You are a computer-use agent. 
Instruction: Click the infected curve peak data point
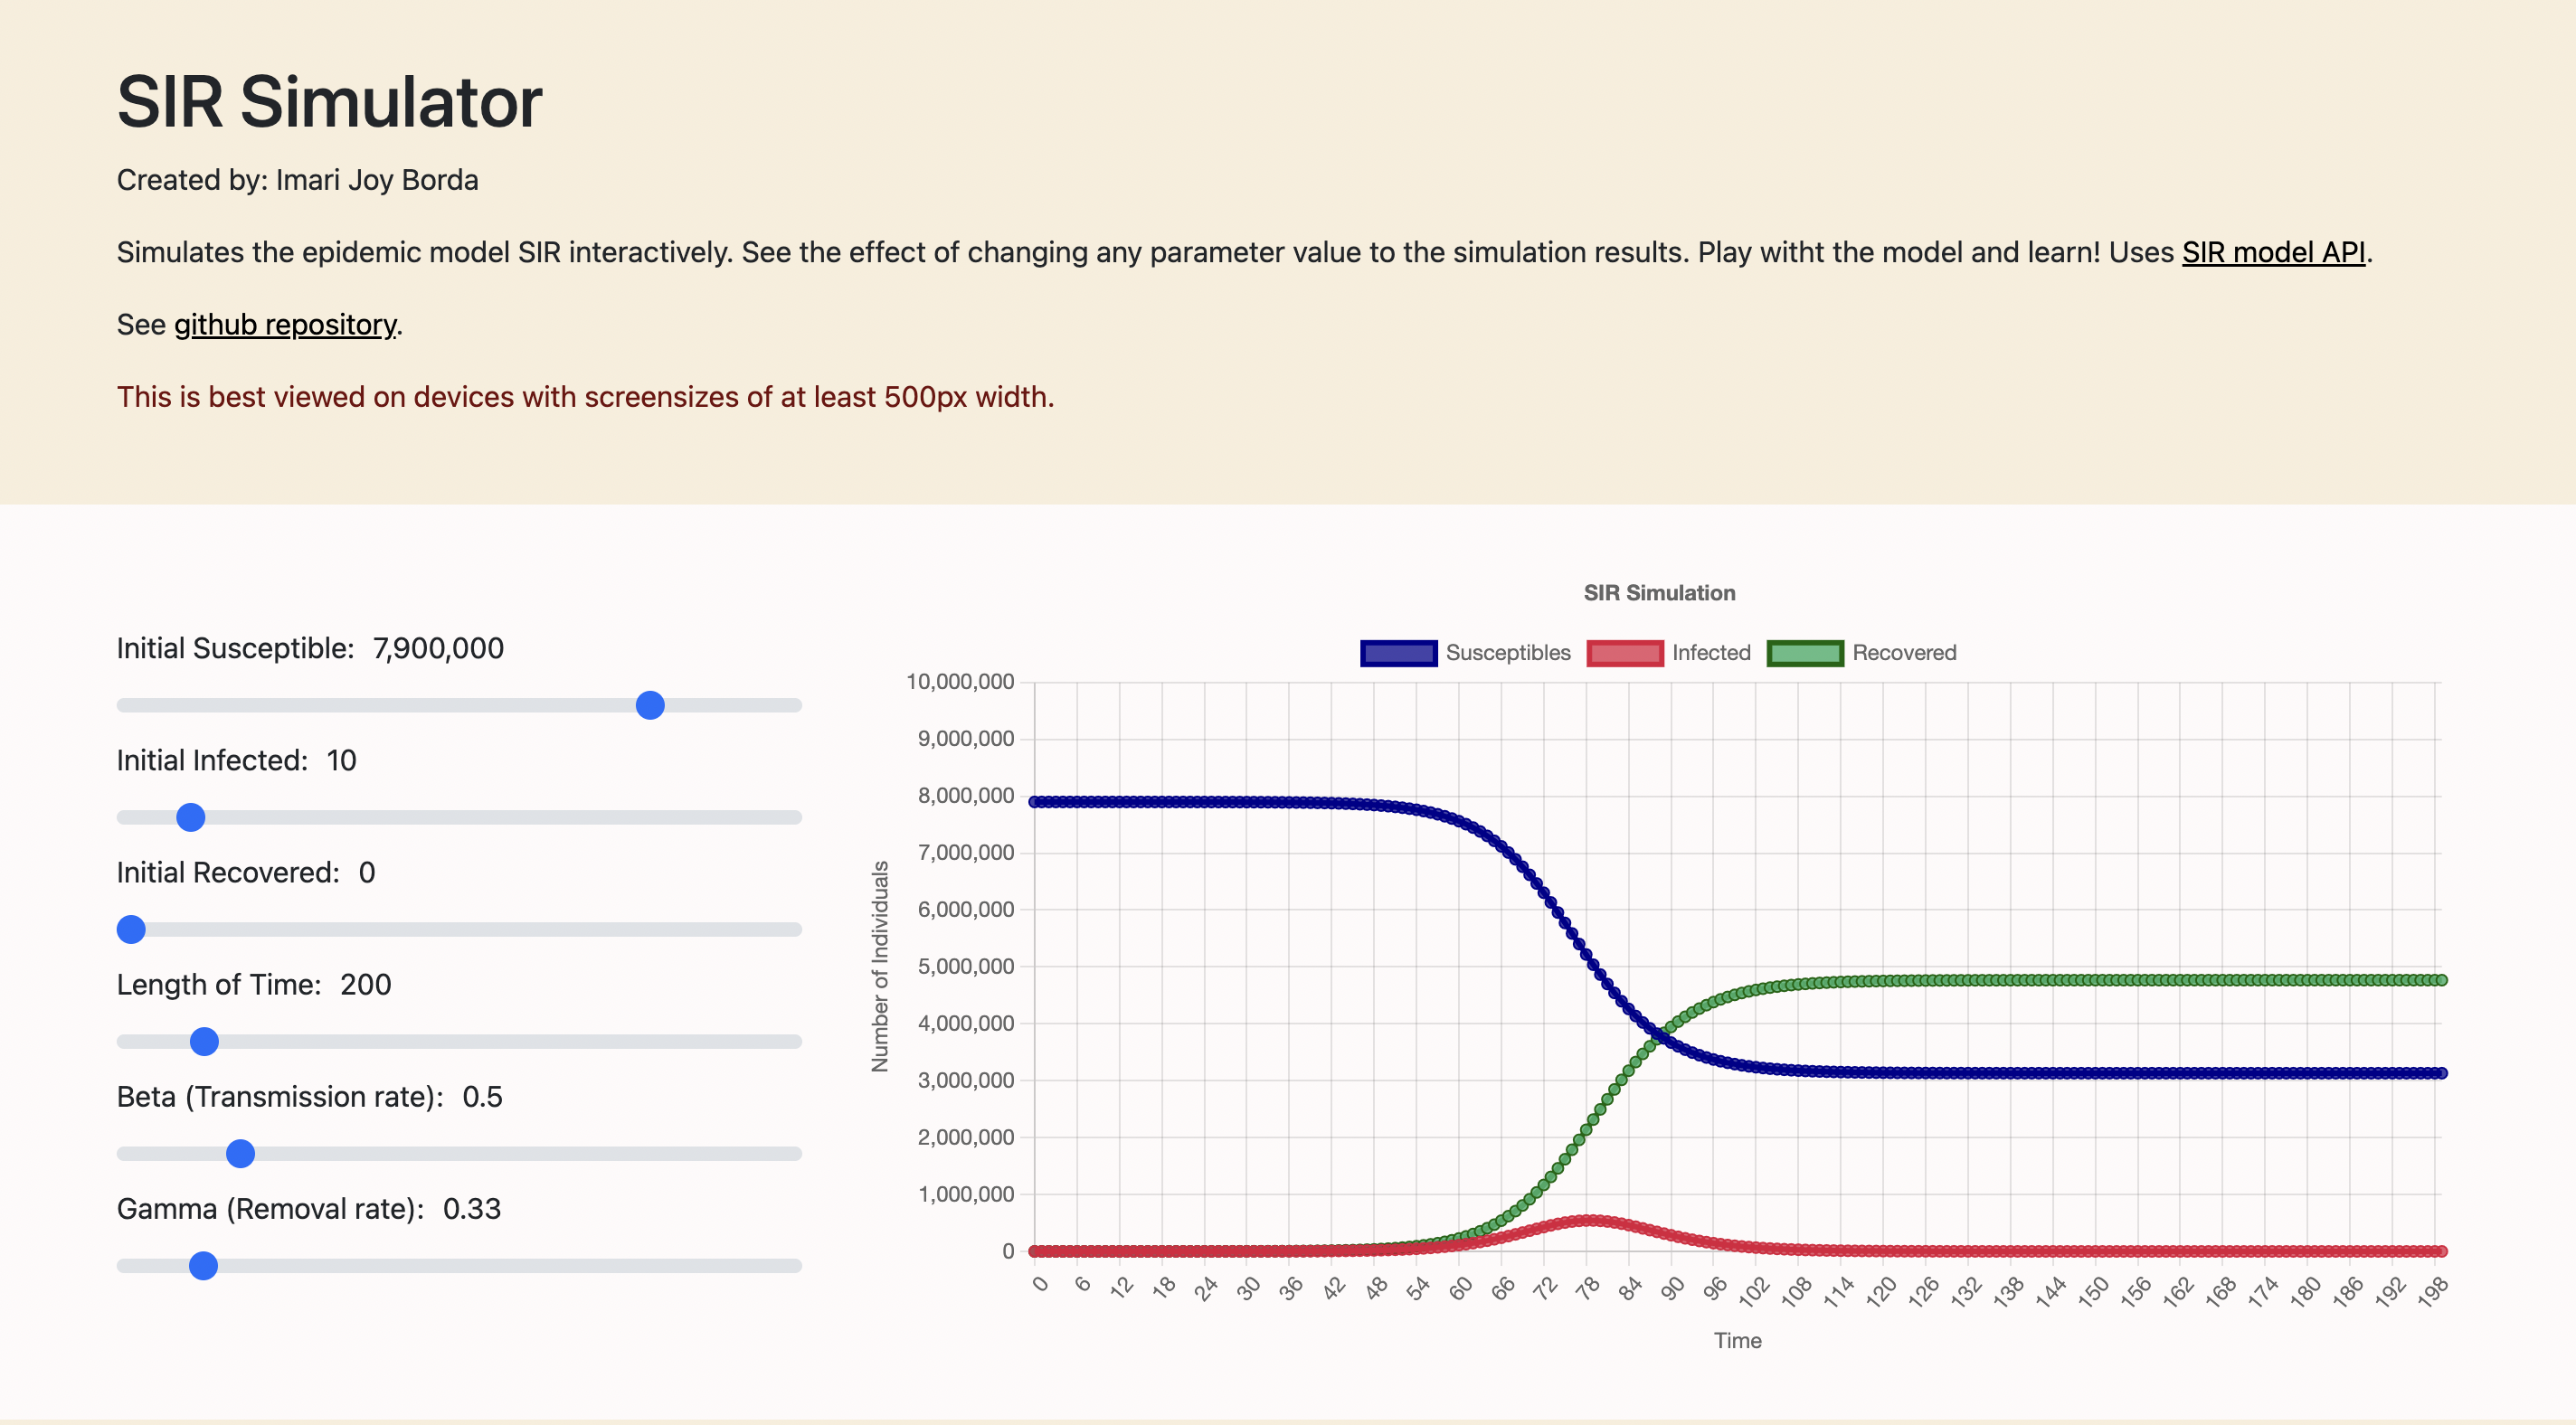[x=1590, y=1220]
